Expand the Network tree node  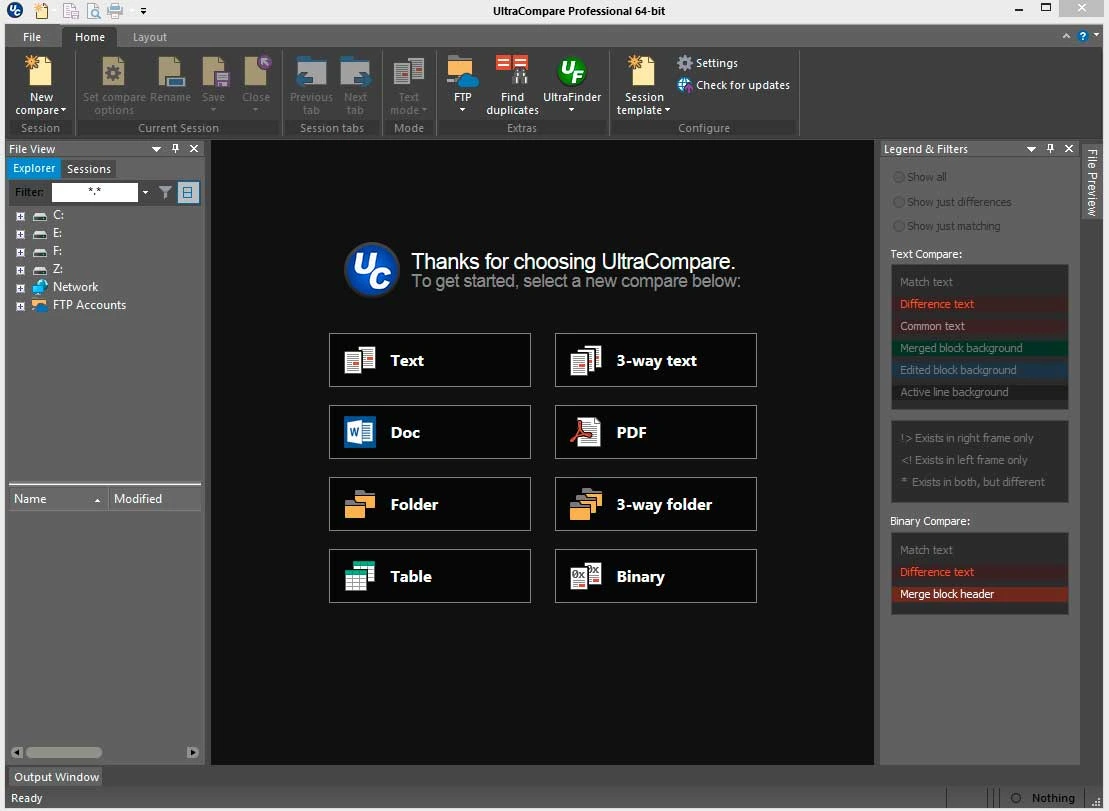click(x=21, y=288)
